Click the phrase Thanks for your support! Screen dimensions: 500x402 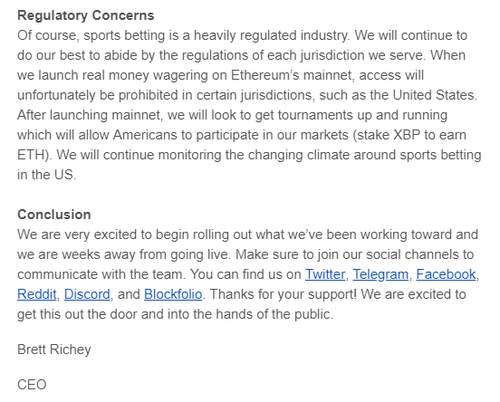point(283,294)
